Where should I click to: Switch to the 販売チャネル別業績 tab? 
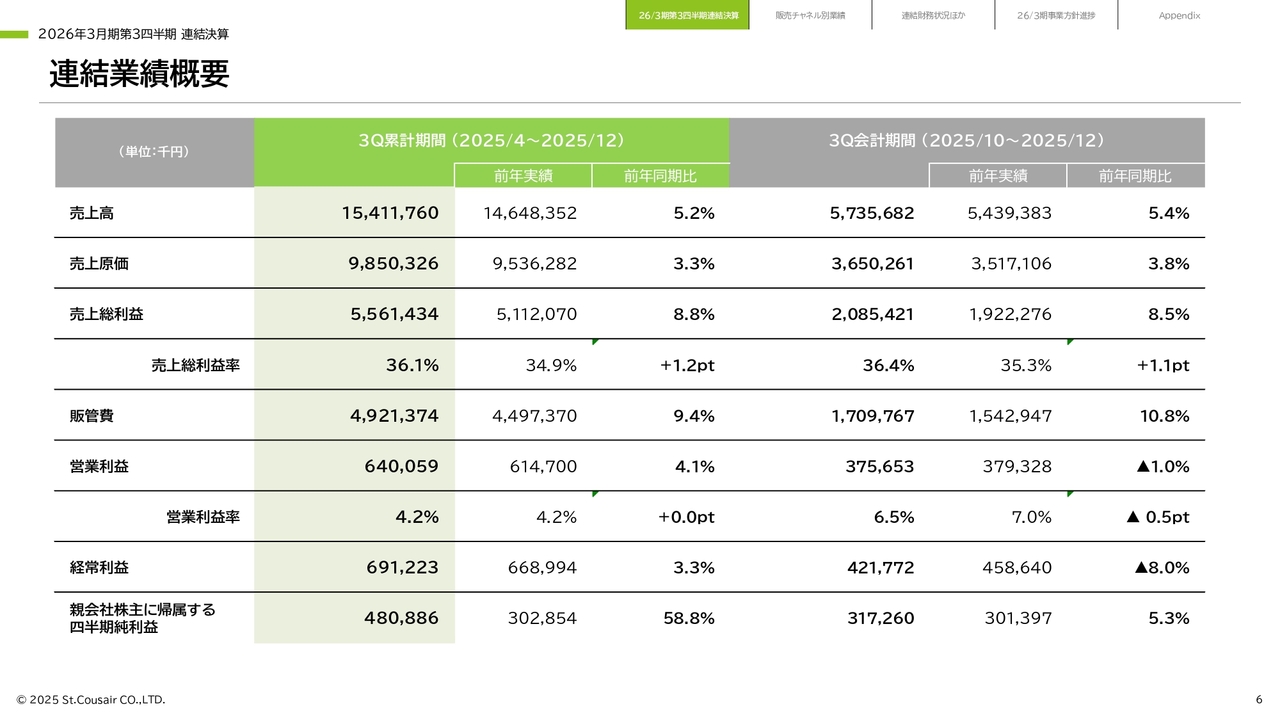[810, 15]
